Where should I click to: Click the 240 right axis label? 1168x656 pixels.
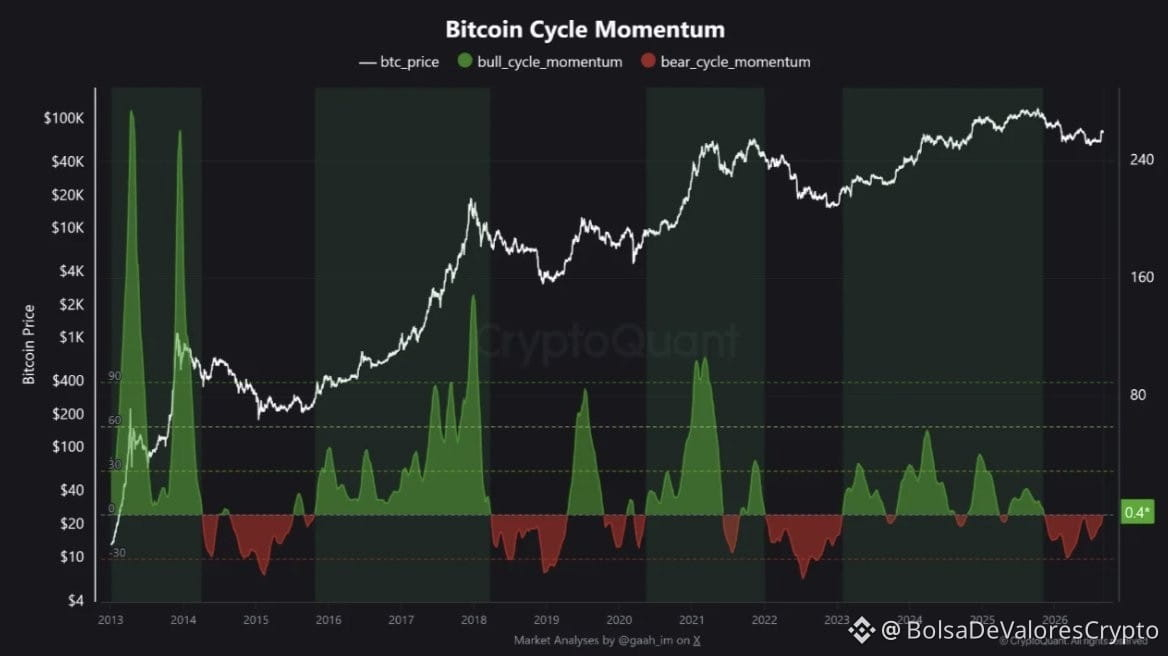(x=1141, y=159)
